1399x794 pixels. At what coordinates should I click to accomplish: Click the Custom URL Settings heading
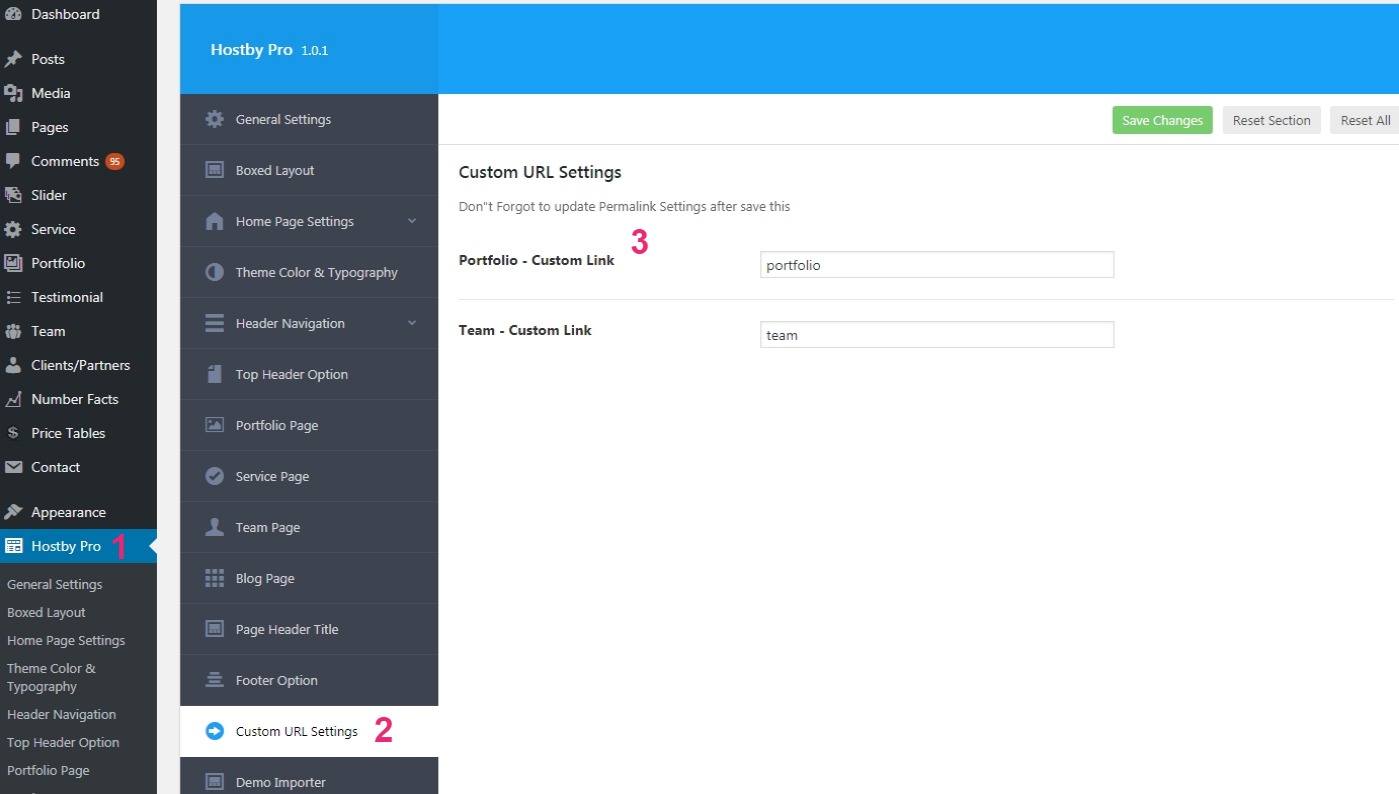click(x=540, y=172)
